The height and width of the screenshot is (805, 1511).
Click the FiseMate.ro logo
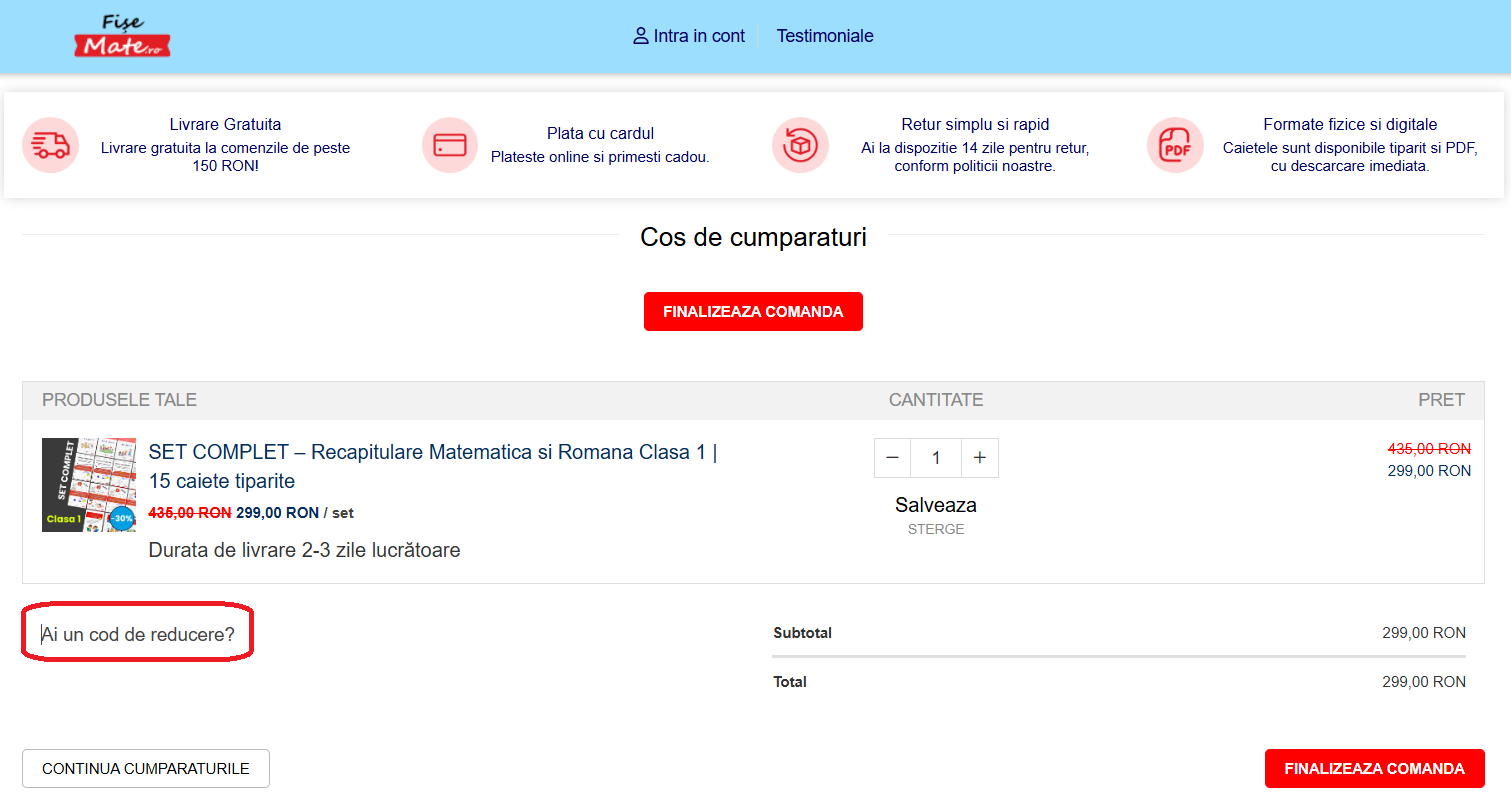coord(122,37)
